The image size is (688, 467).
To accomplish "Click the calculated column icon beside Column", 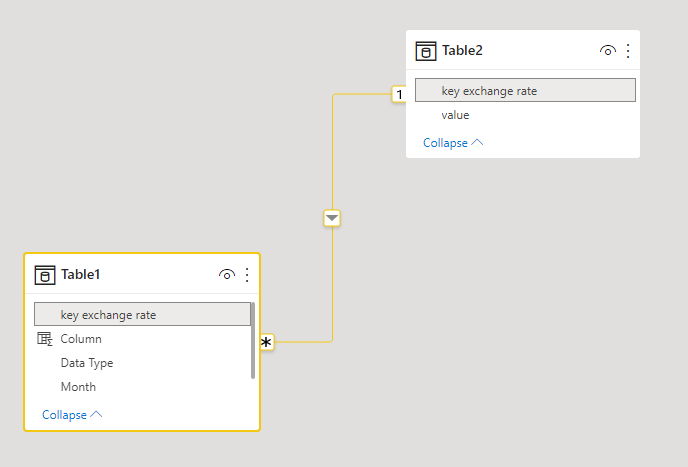I will point(45,339).
